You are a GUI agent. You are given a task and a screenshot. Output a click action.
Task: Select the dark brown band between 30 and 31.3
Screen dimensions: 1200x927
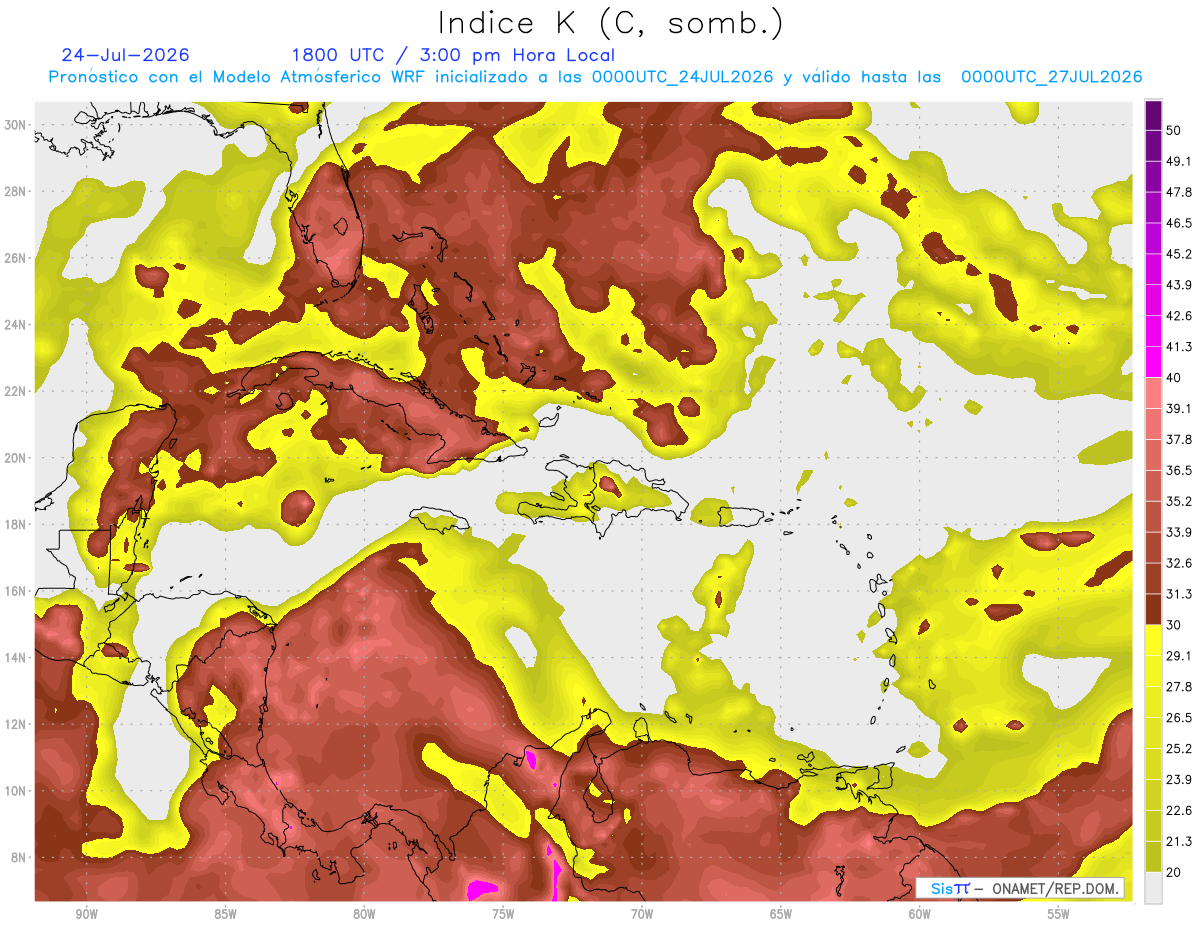(x=1153, y=609)
